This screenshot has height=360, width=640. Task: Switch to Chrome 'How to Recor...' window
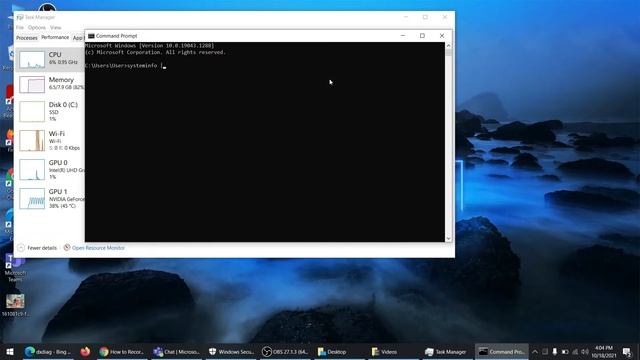point(122,351)
